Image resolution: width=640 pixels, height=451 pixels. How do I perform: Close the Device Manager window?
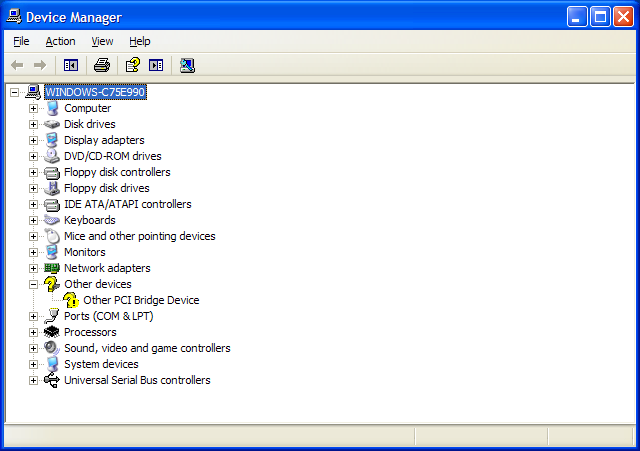click(623, 17)
